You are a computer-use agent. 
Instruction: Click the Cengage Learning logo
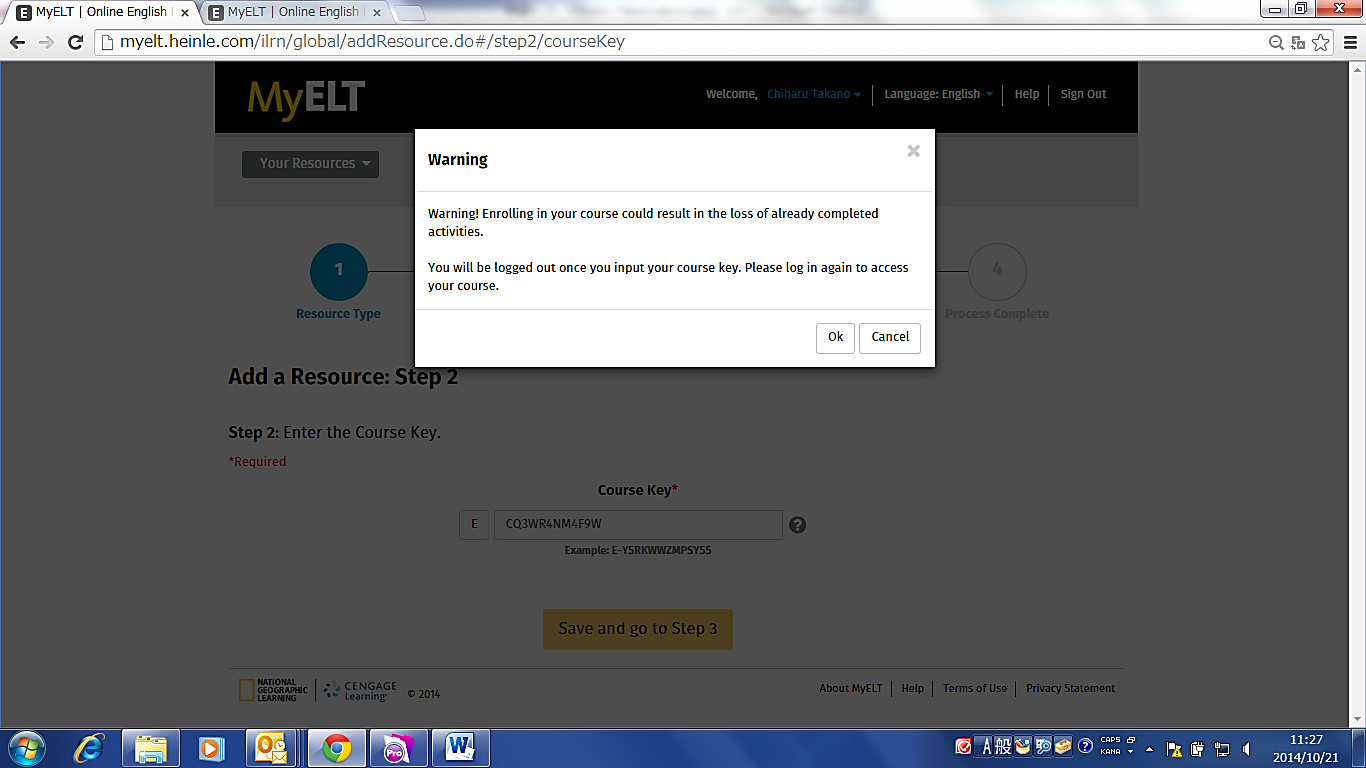pyautogui.click(x=360, y=691)
